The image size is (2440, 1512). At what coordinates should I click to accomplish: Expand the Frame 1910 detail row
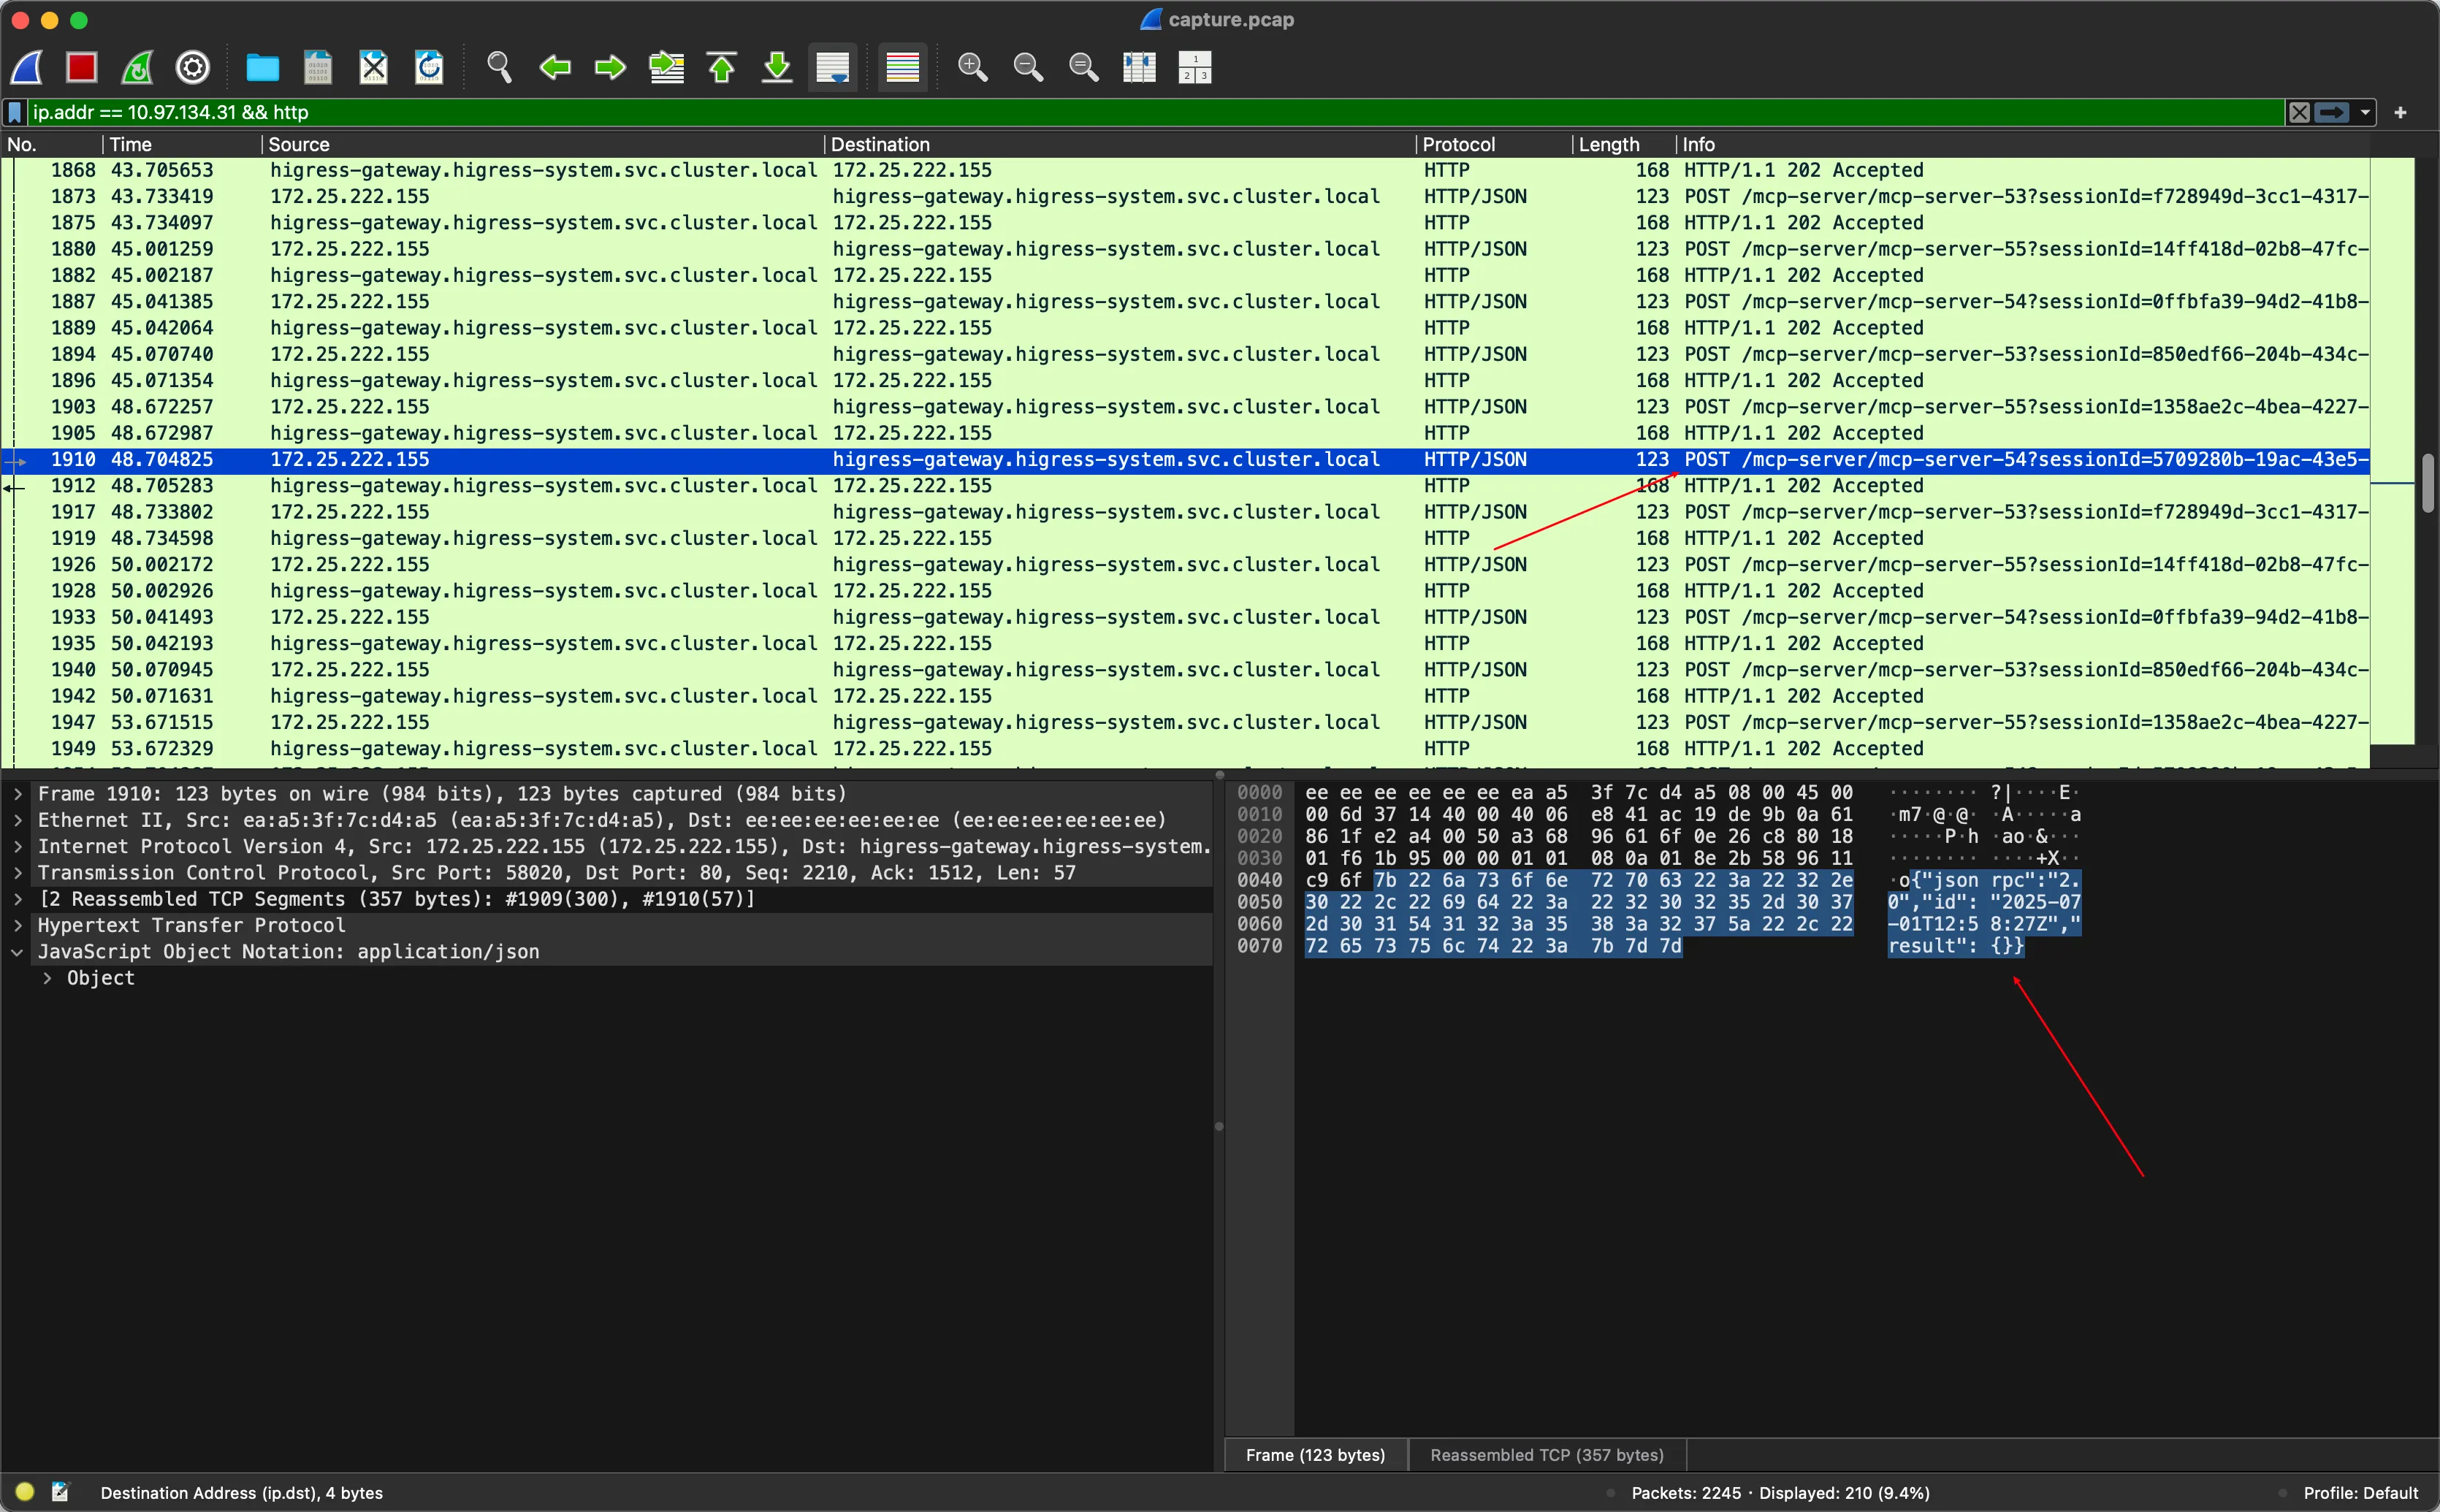(x=18, y=794)
